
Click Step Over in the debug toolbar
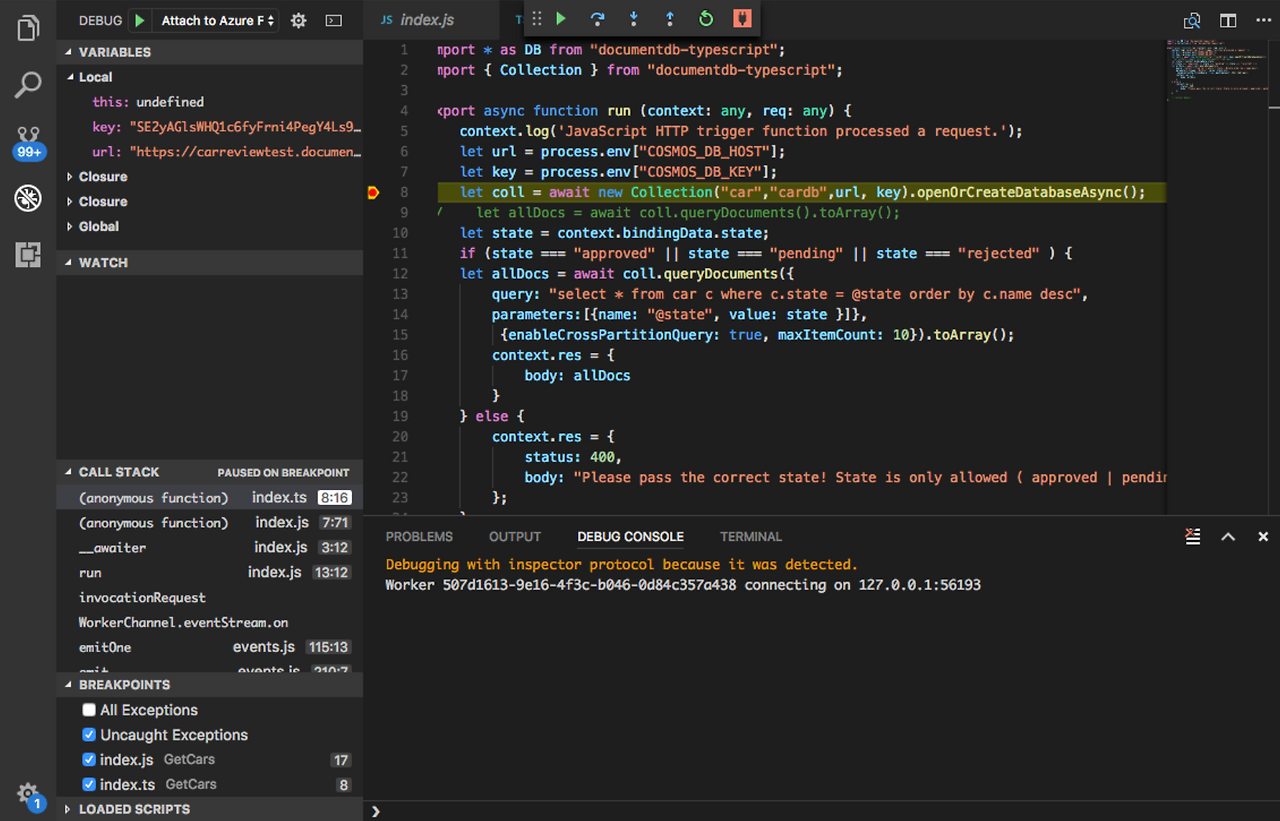(x=598, y=19)
